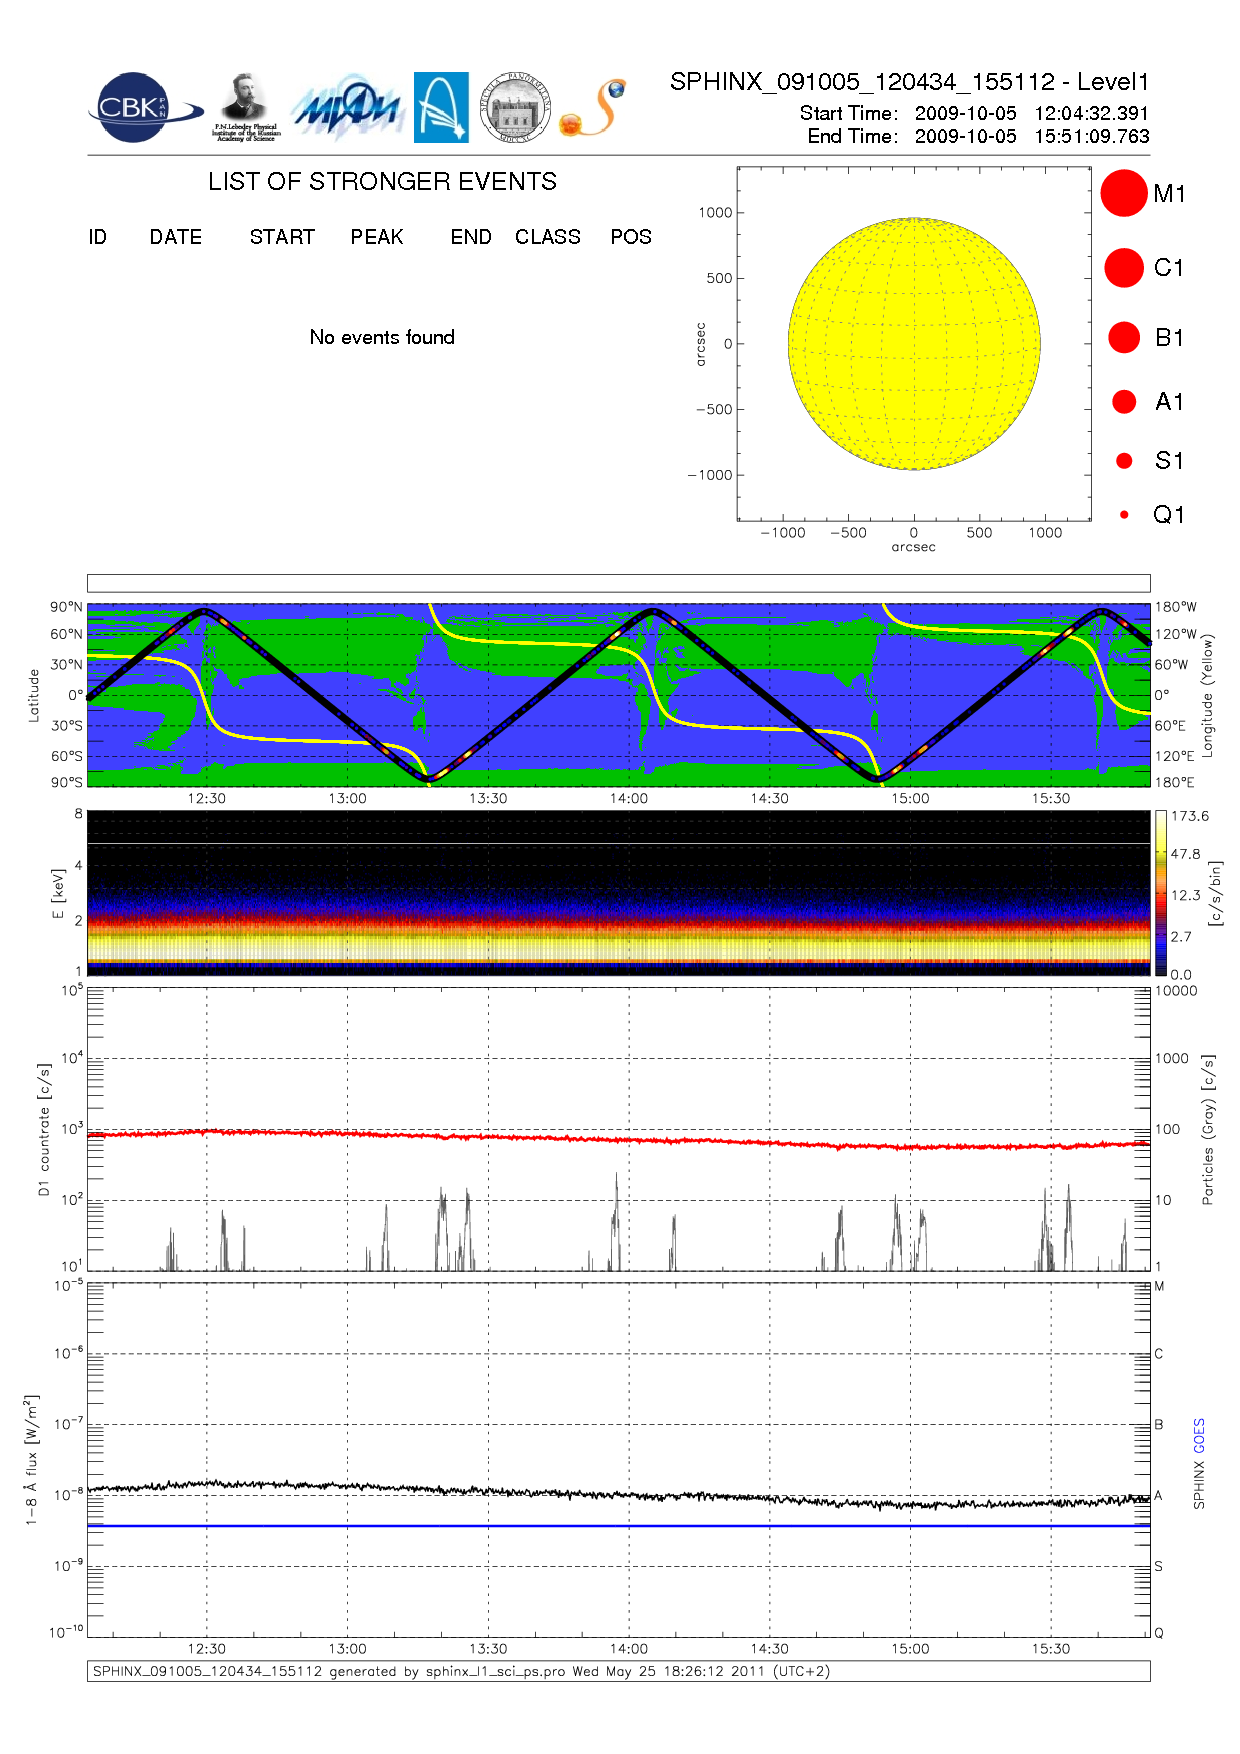
Task: Select the M1 red circle legend marker
Action: (1123, 193)
